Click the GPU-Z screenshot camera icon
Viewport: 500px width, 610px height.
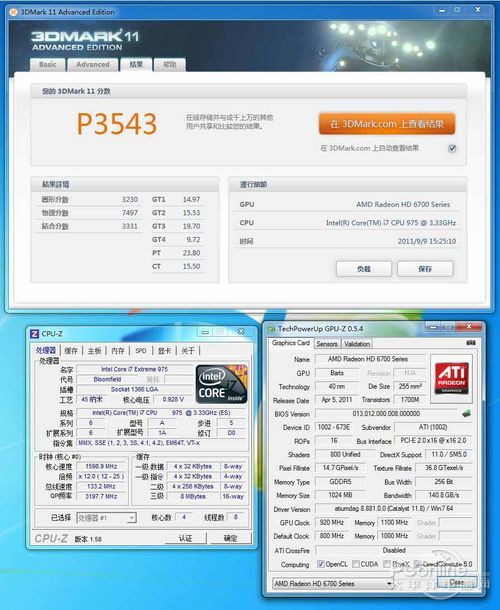click(x=470, y=343)
